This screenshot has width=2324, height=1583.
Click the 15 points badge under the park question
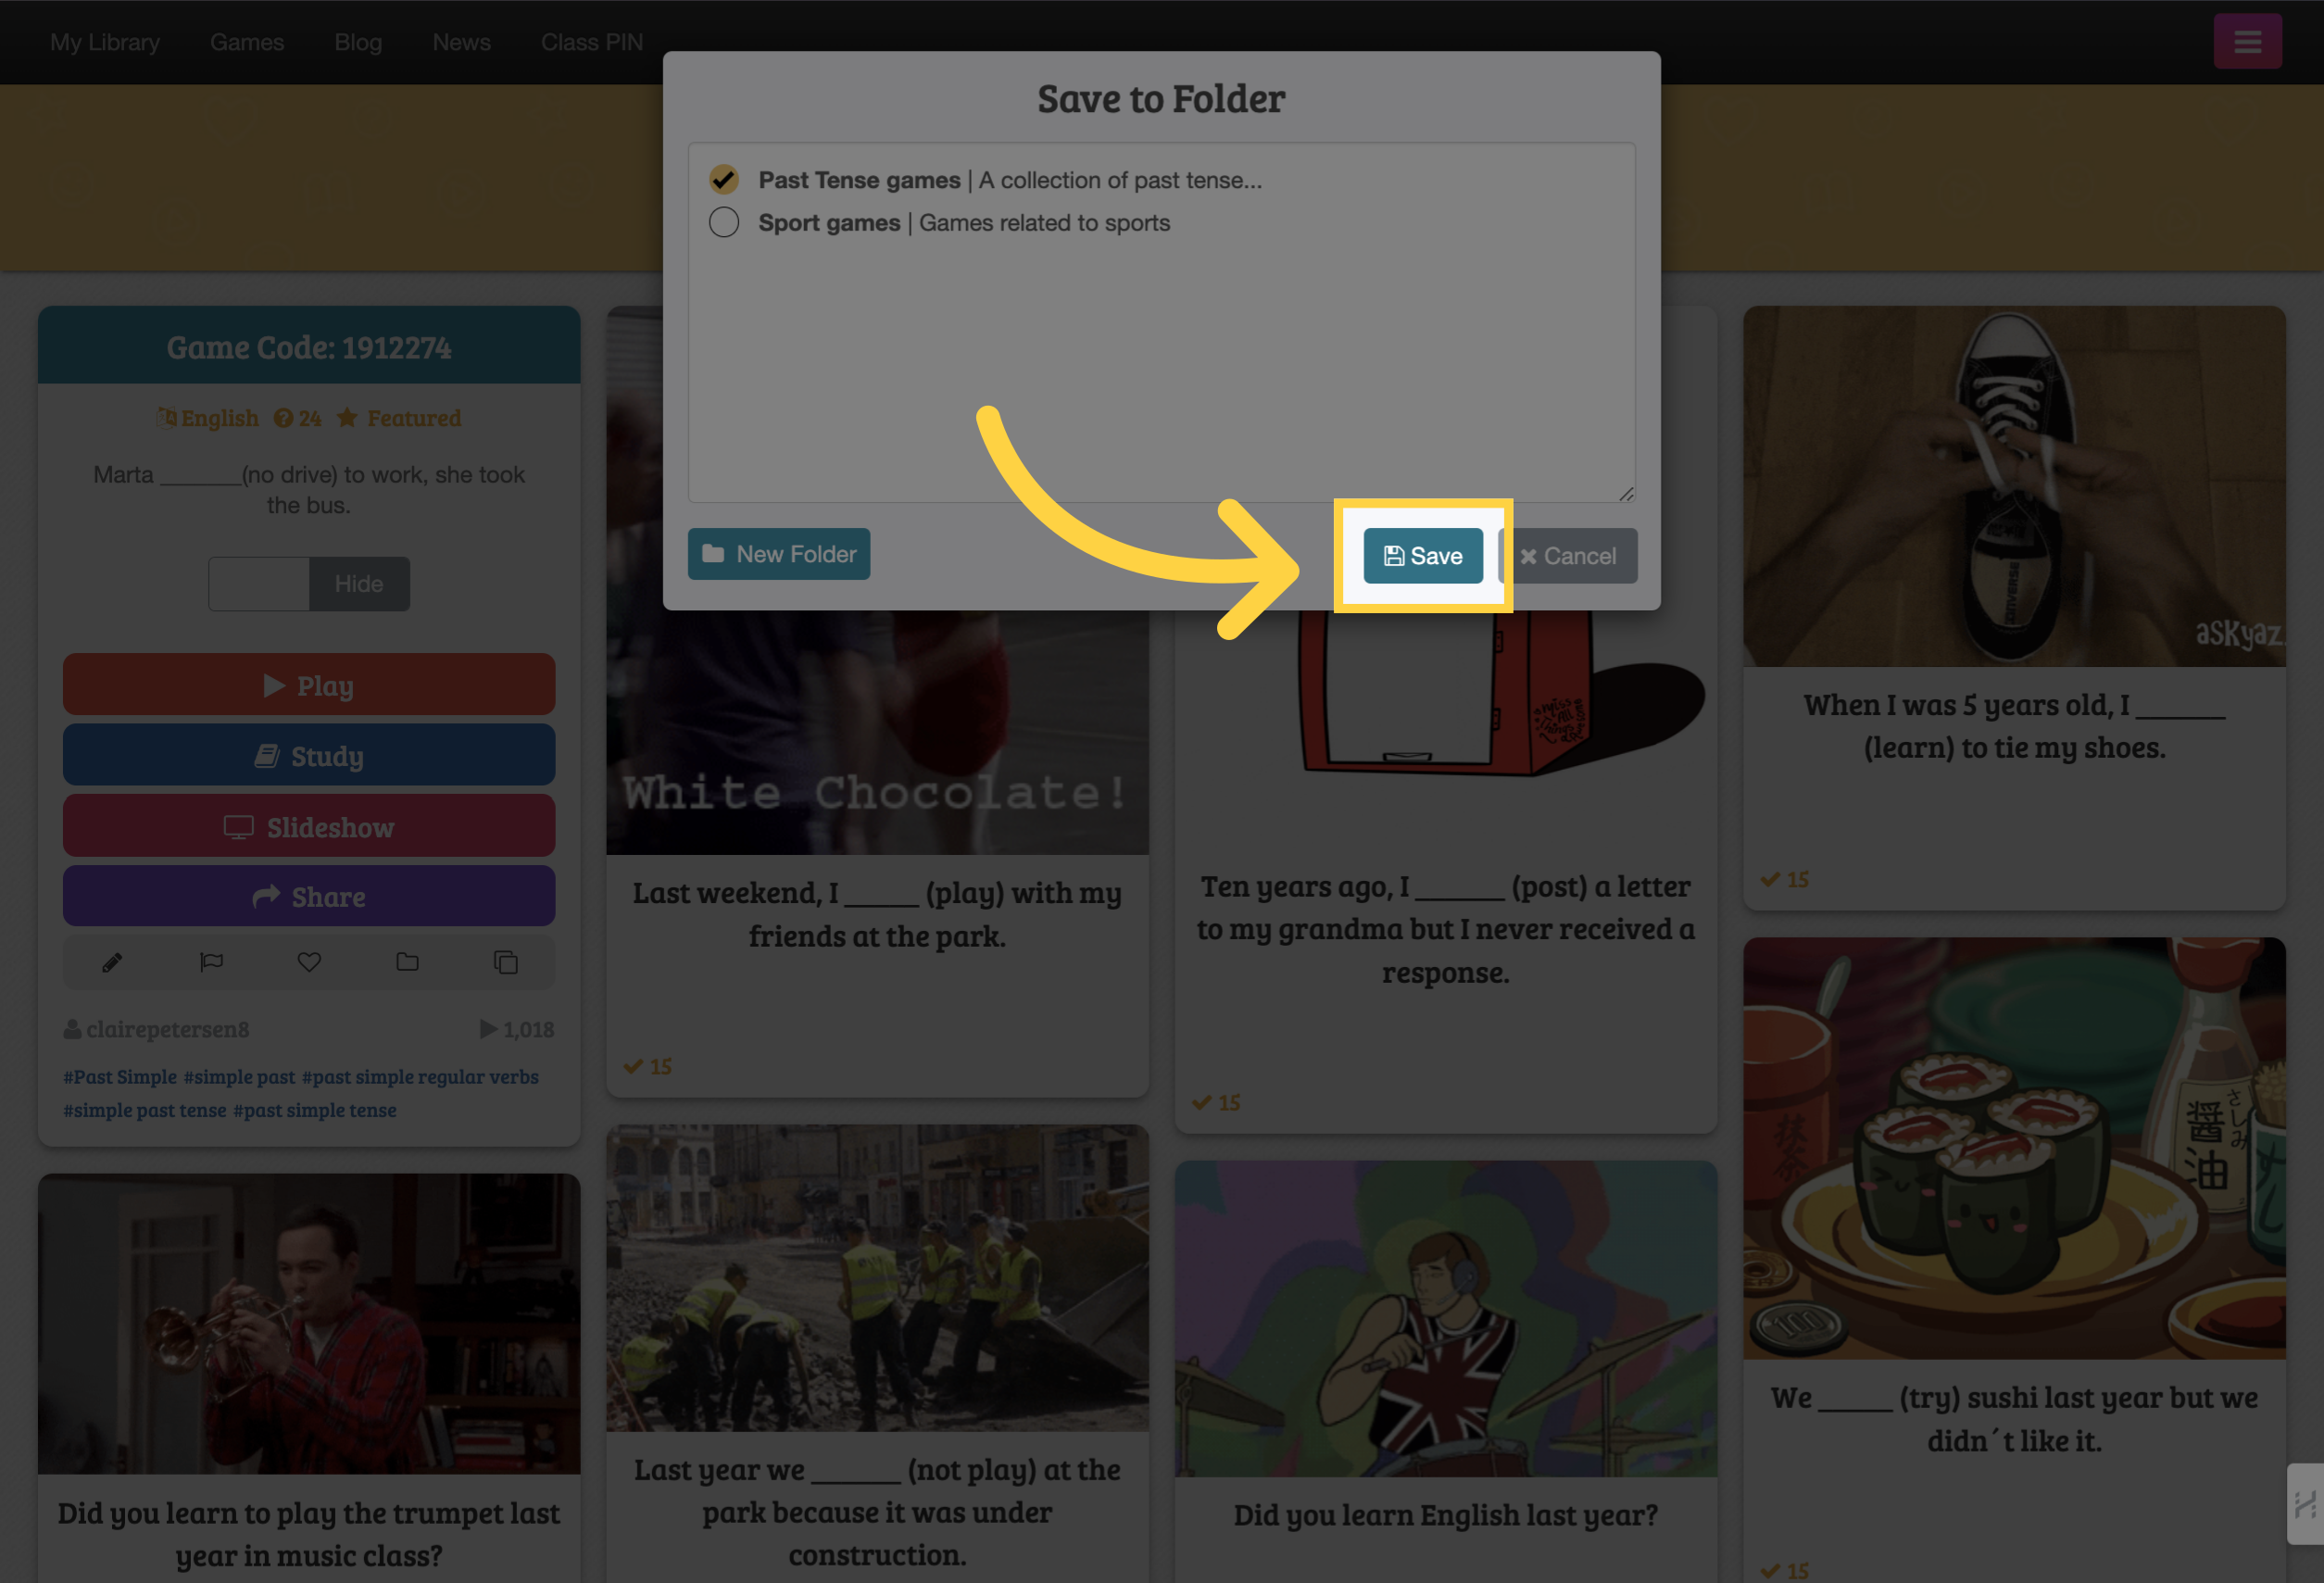pos(648,1066)
